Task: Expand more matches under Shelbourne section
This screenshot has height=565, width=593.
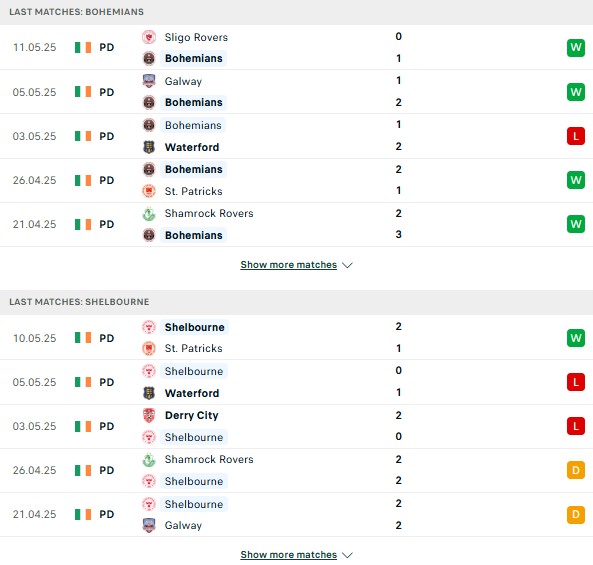Action: (289, 555)
